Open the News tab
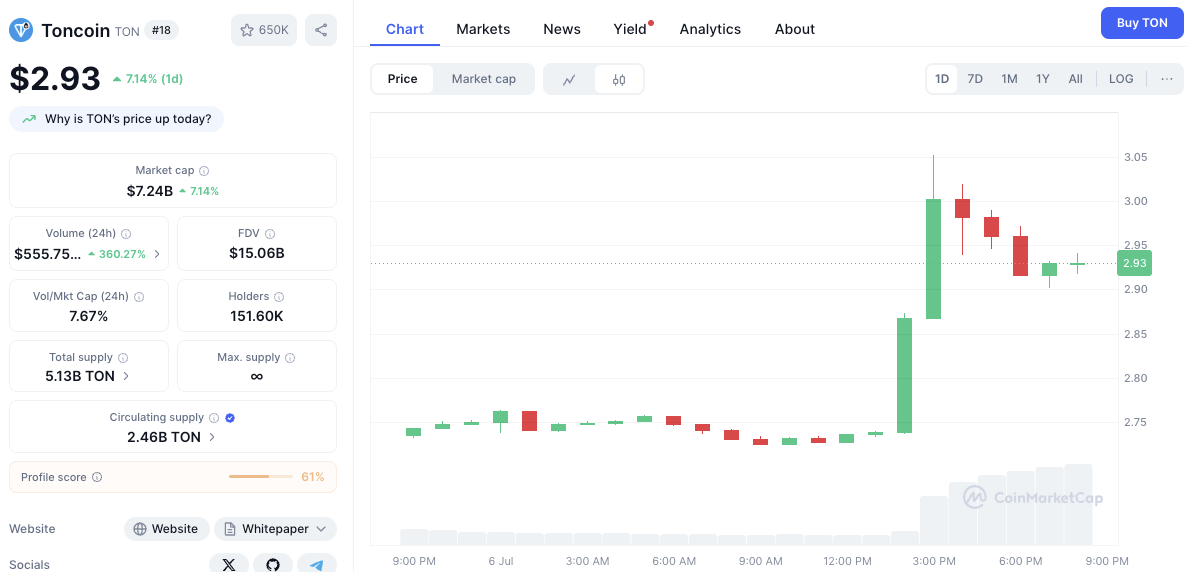Image resolution: width=1187 pixels, height=572 pixels. point(562,30)
